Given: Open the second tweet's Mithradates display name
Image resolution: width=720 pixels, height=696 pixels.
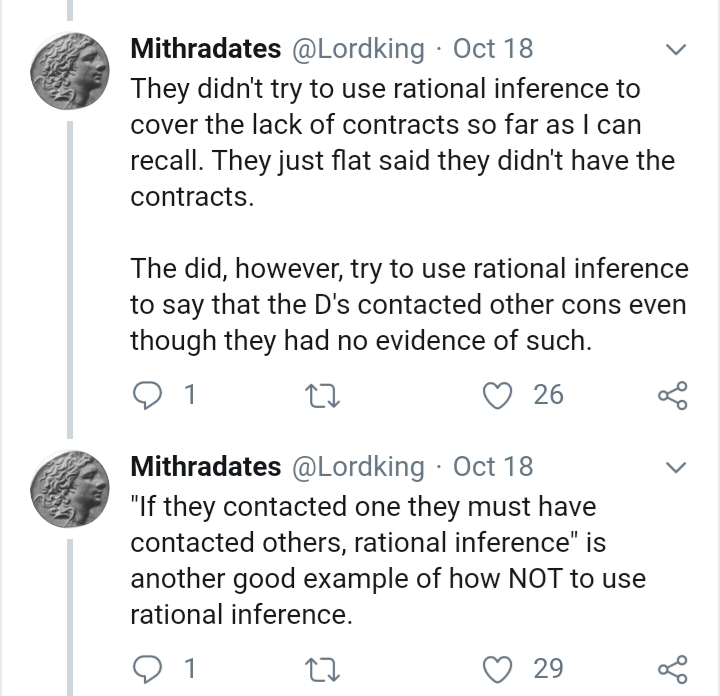Looking at the screenshot, I should point(206,466).
